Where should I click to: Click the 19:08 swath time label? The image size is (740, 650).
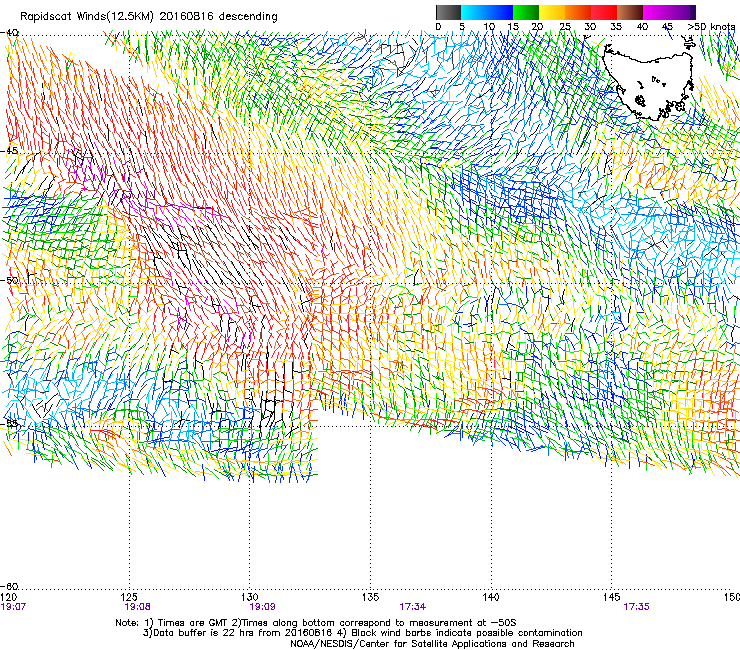coord(137,607)
